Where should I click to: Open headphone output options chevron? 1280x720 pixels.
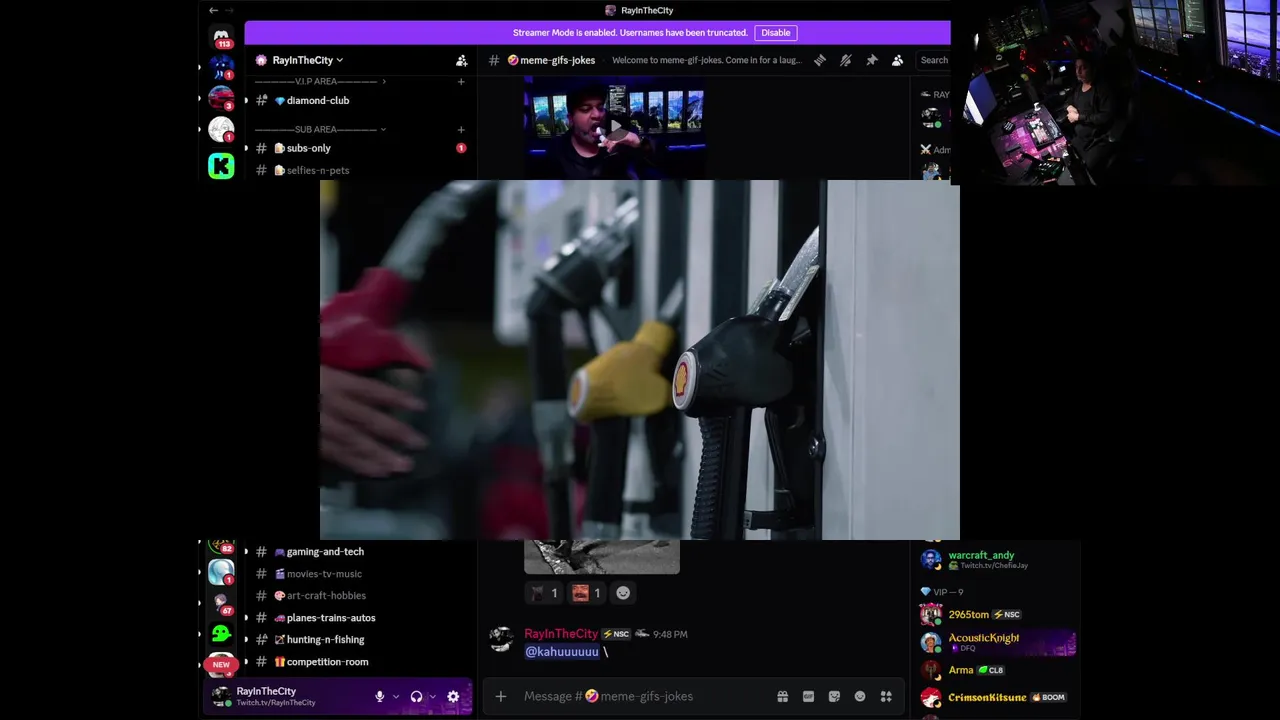click(x=432, y=696)
